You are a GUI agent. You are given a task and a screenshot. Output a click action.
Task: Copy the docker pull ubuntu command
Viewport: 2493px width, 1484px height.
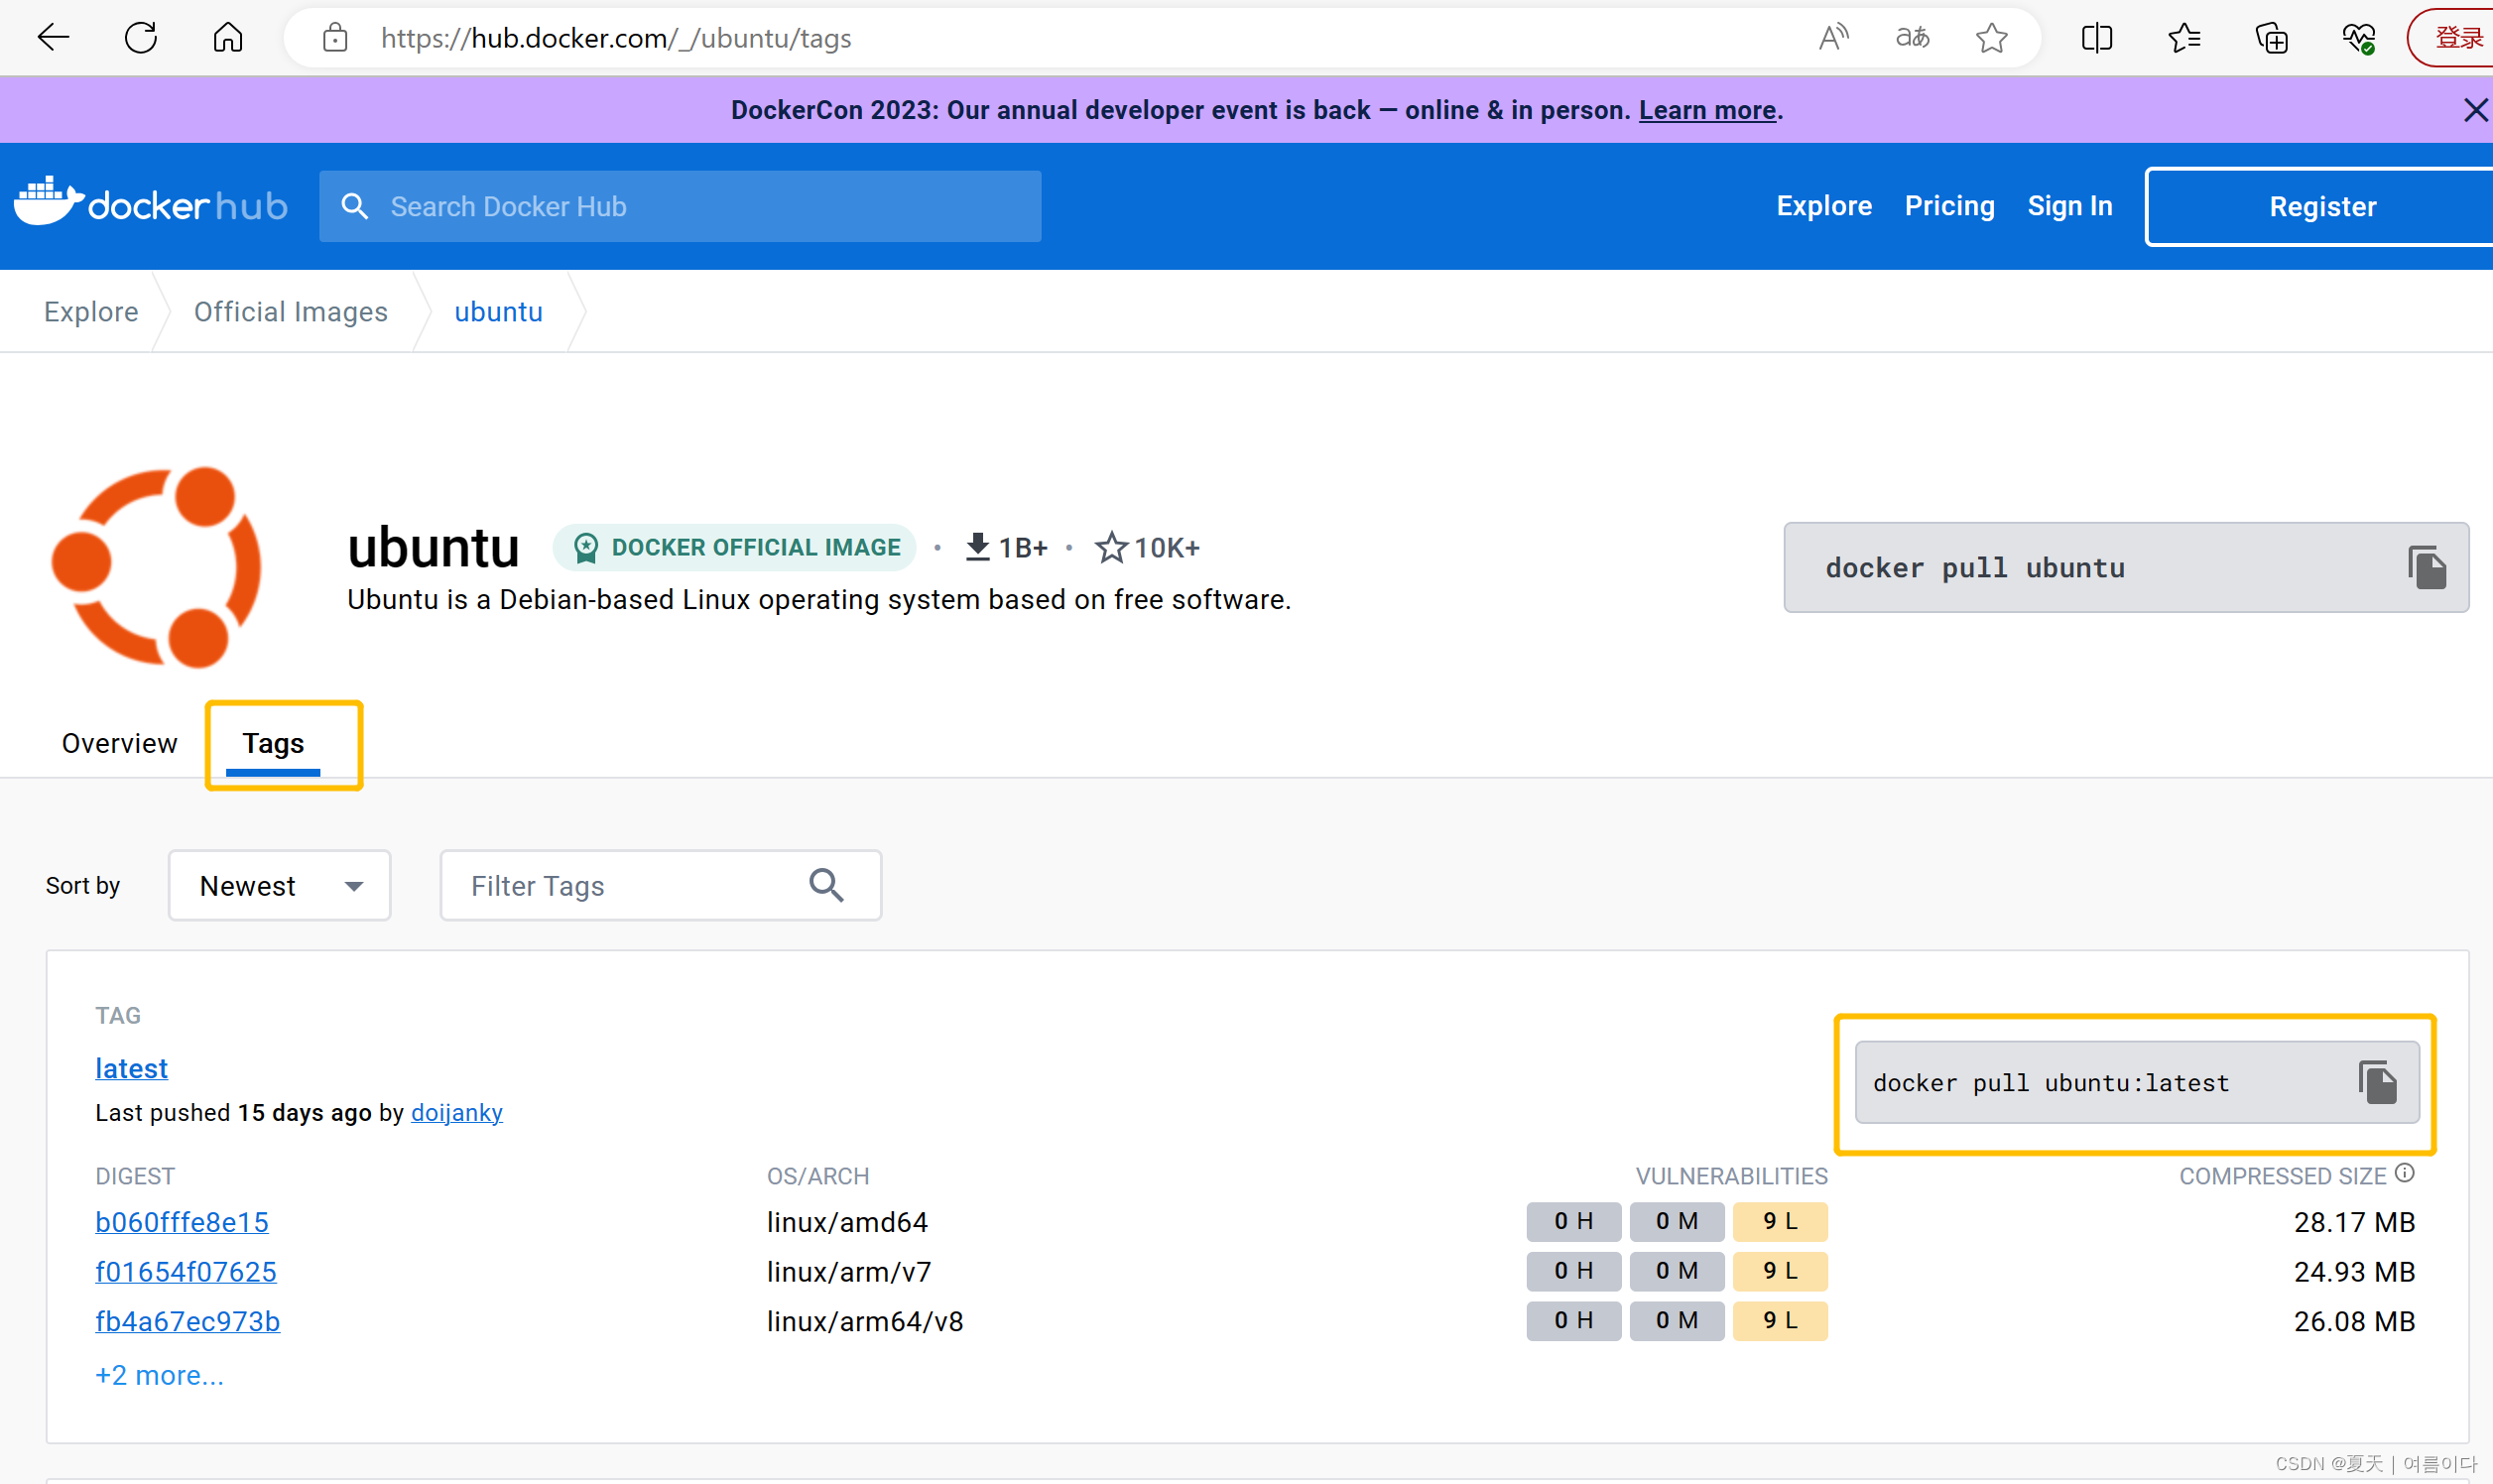tap(2425, 567)
